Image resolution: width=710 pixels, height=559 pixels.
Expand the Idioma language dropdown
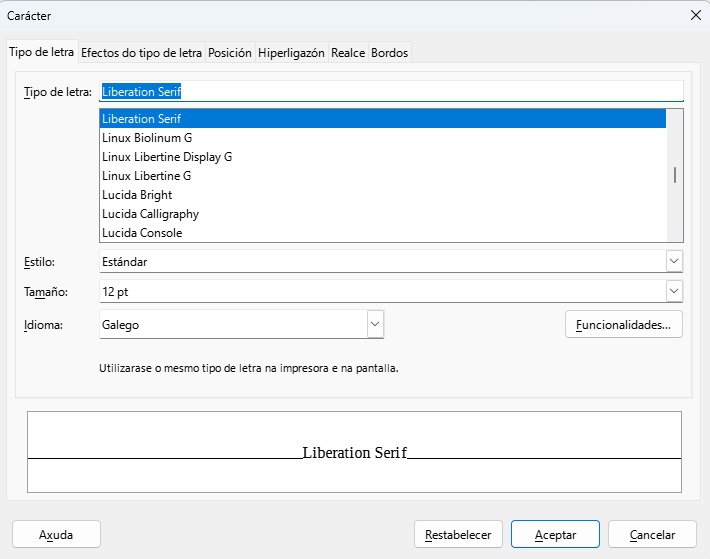click(375, 324)
